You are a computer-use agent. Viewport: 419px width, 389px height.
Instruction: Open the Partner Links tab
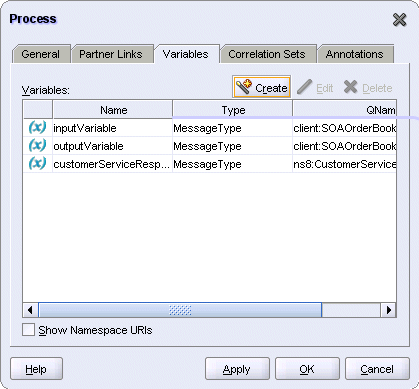coord(111,54)
